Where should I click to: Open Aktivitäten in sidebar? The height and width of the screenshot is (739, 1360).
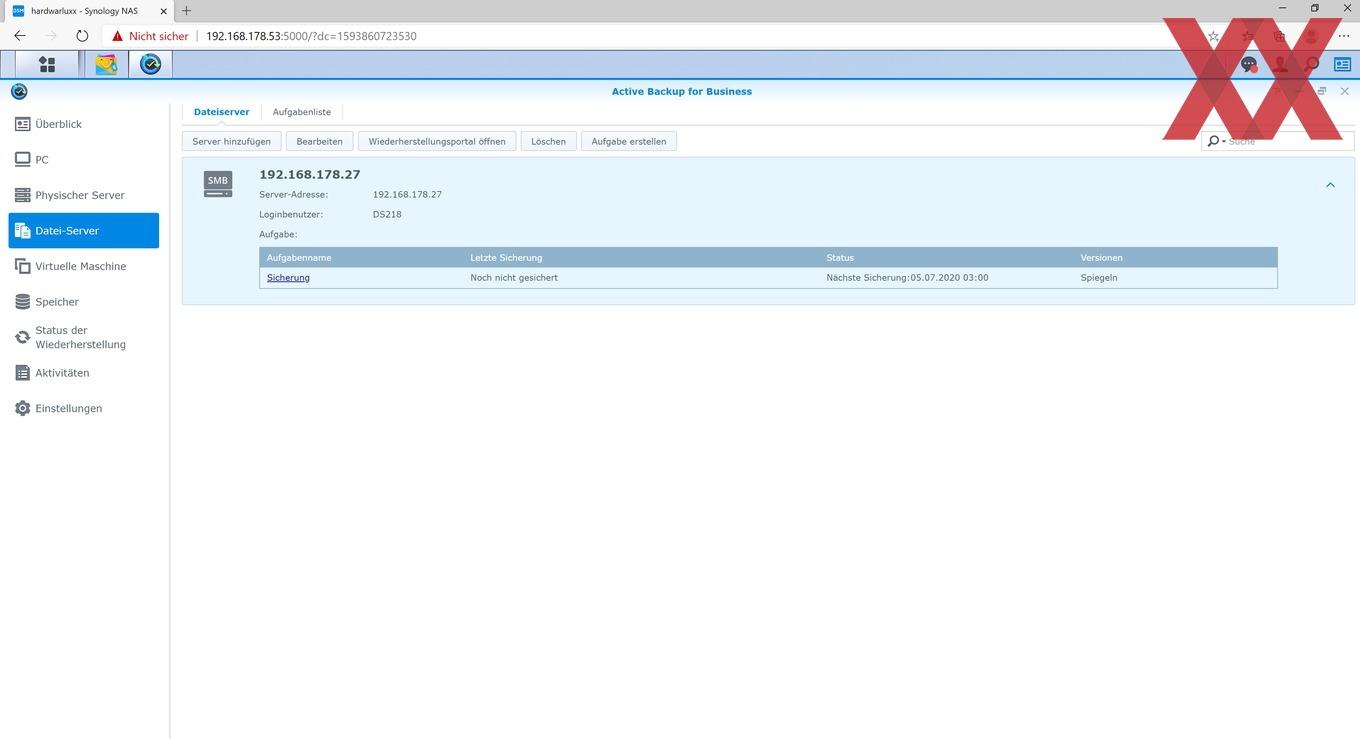84,372
